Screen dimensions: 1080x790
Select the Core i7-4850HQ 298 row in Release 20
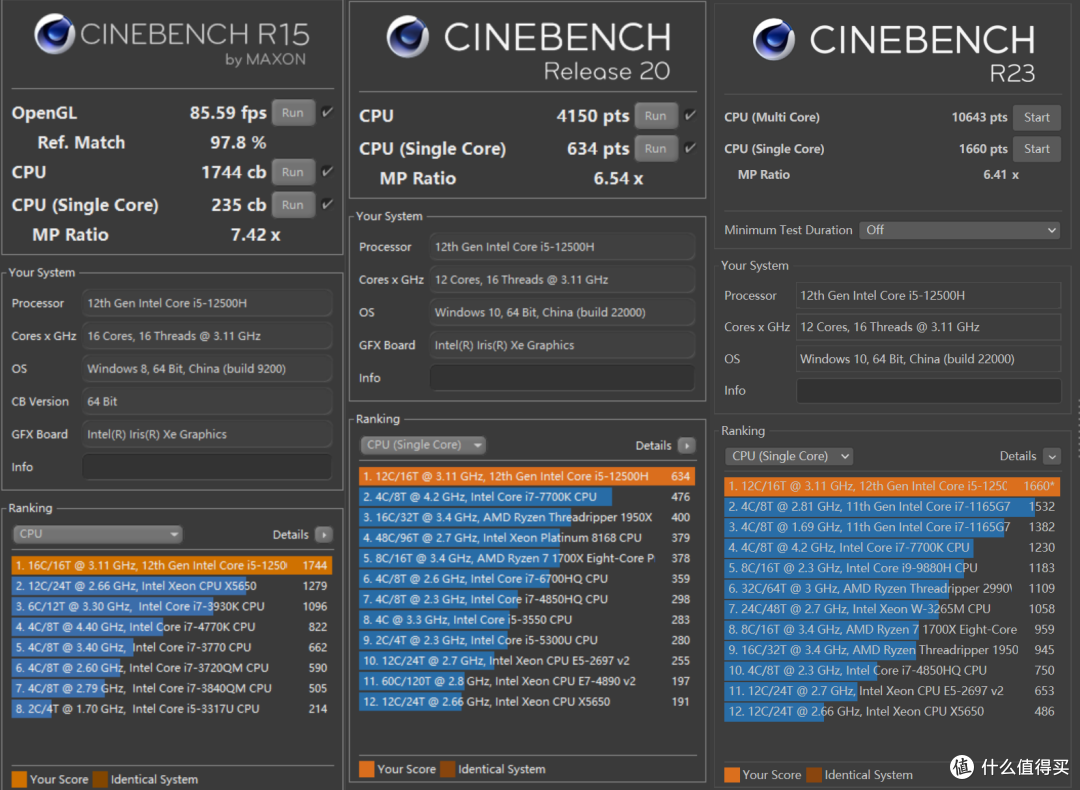(527, 599)
